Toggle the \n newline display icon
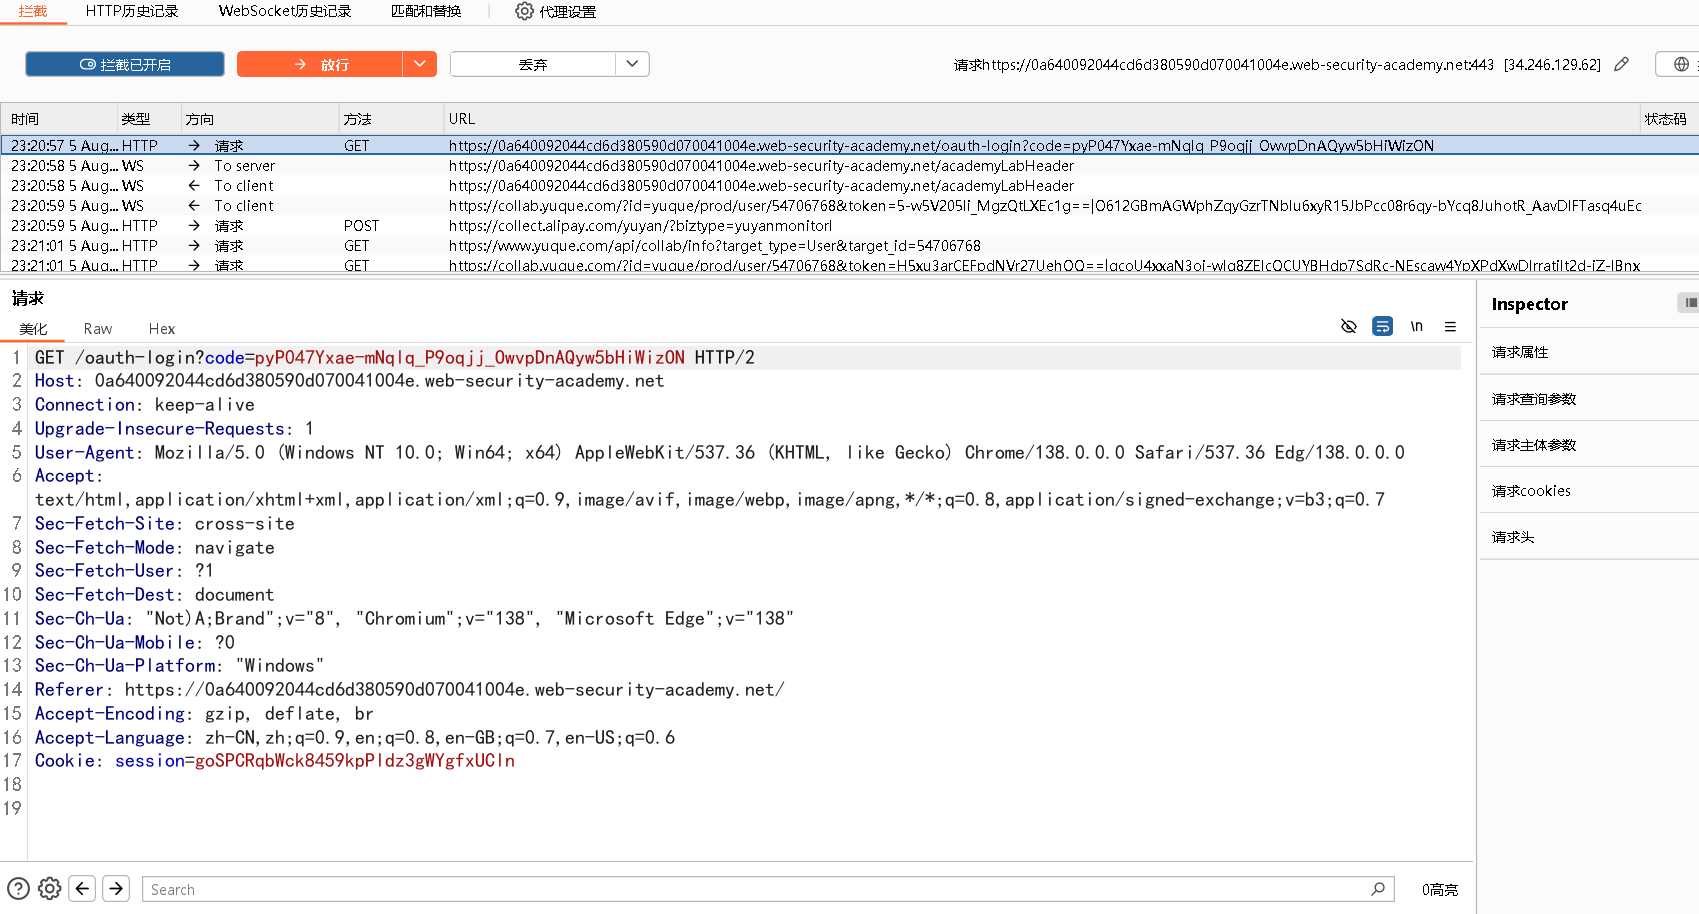This screenshot has height=914, width=1699. tap(1416, 326)
